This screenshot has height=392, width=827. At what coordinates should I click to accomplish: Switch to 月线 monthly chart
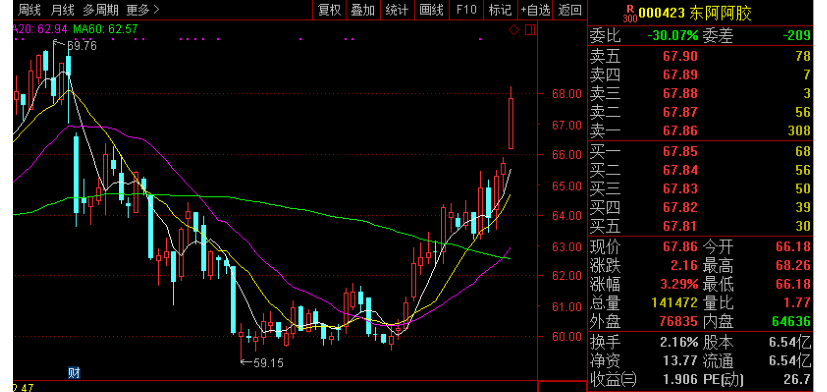pyautogui.click(x=62, y=9)
